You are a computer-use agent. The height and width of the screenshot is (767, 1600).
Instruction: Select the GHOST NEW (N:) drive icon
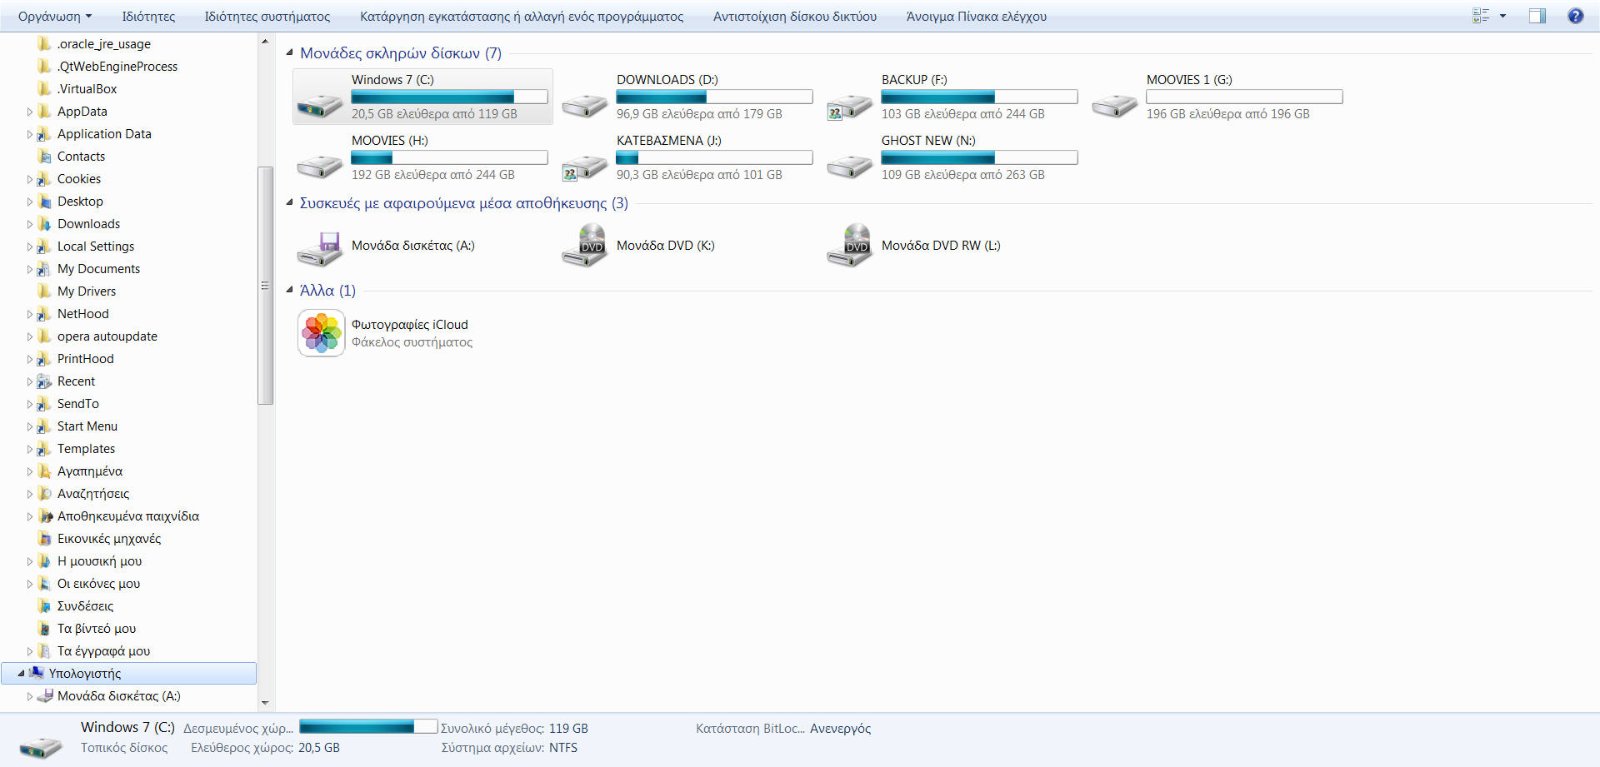[x=850, y=164]
